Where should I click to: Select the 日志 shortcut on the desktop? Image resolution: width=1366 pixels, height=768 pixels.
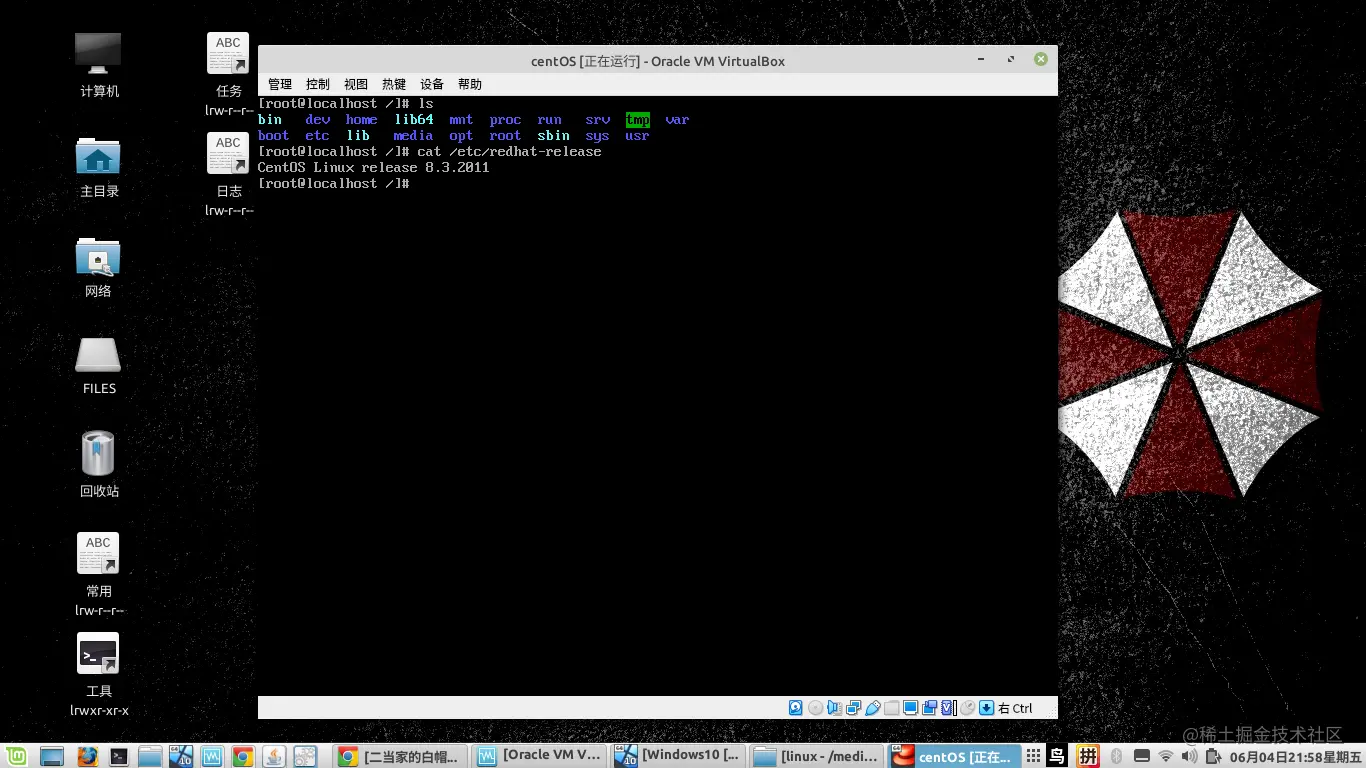(x=229, y=174)
